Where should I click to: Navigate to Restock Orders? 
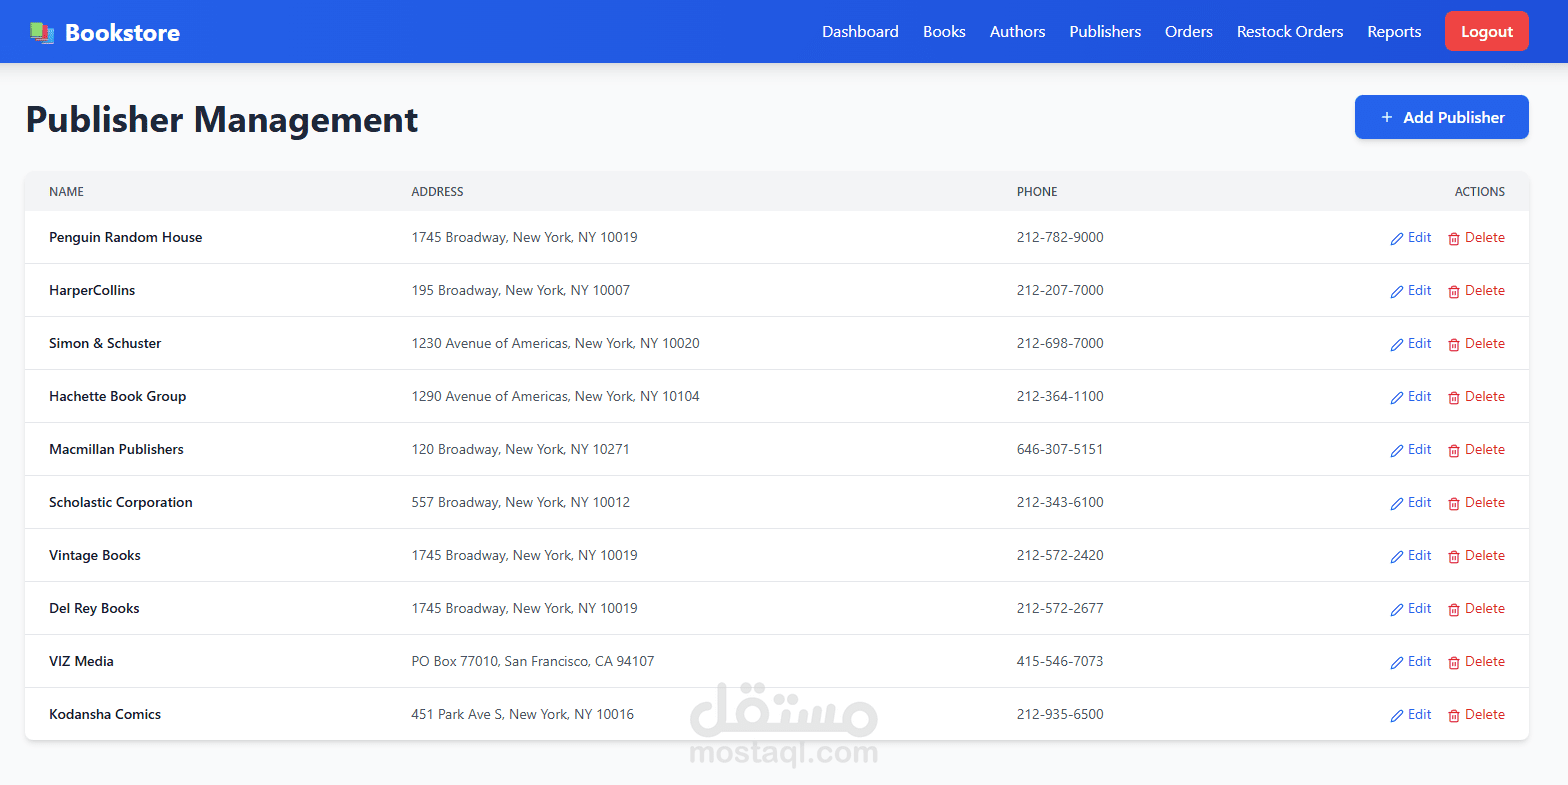[x=1290, y=32]
